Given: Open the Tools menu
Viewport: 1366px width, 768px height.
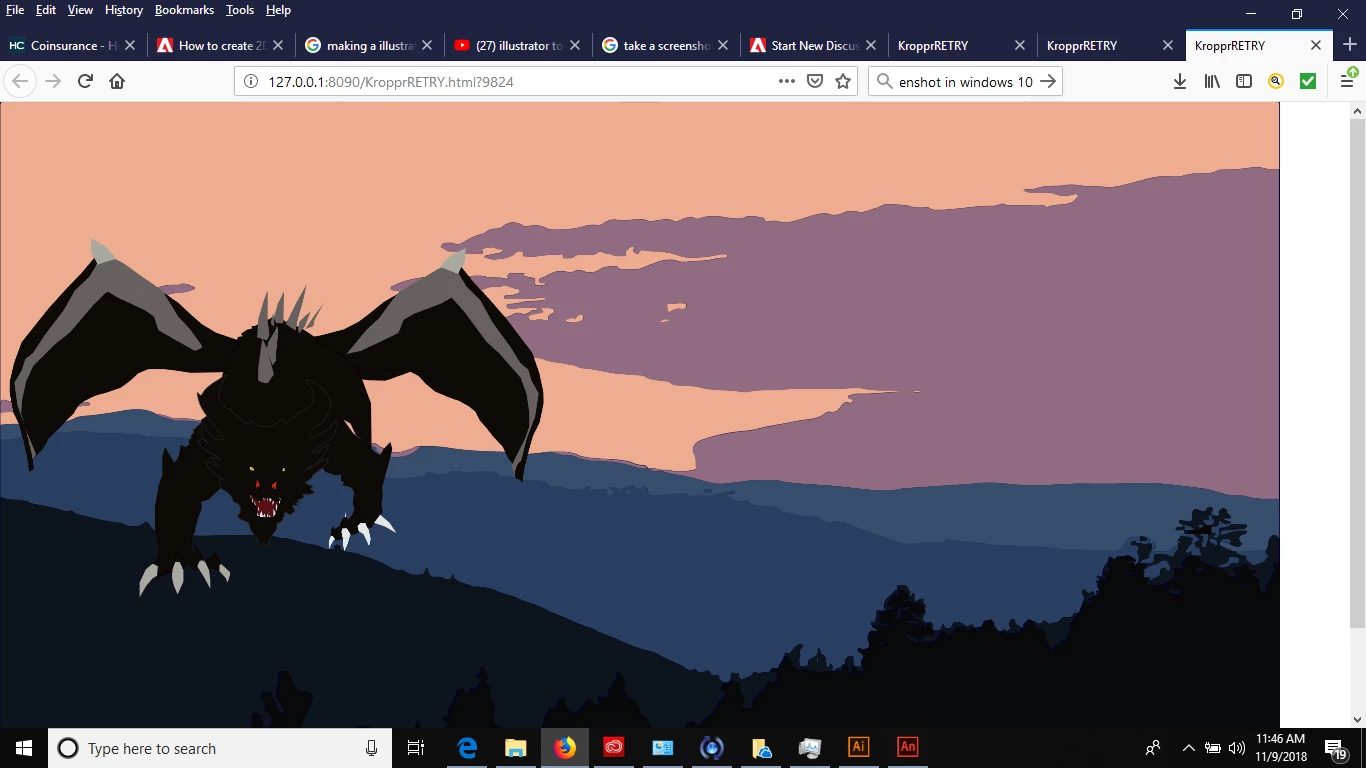Looking at the screenshot, I should (240, 10).
